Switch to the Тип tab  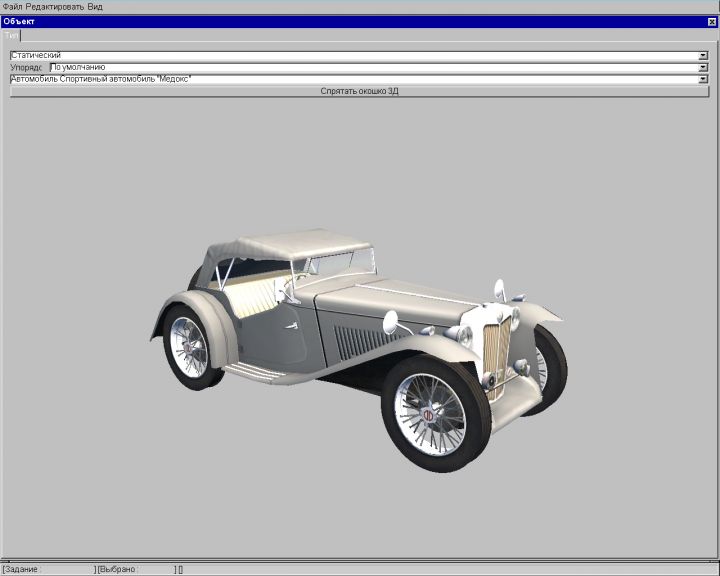(x=12, y=35)
